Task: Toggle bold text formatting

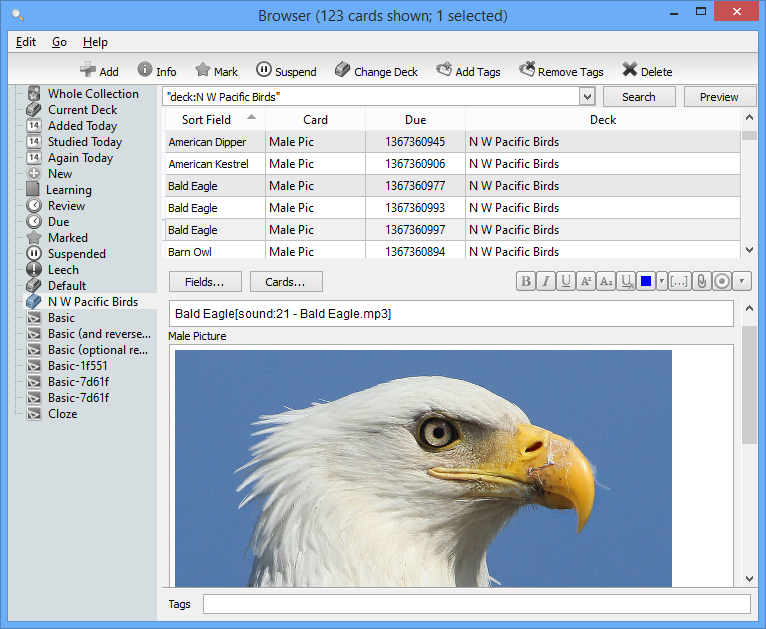Action: [526, 281]
